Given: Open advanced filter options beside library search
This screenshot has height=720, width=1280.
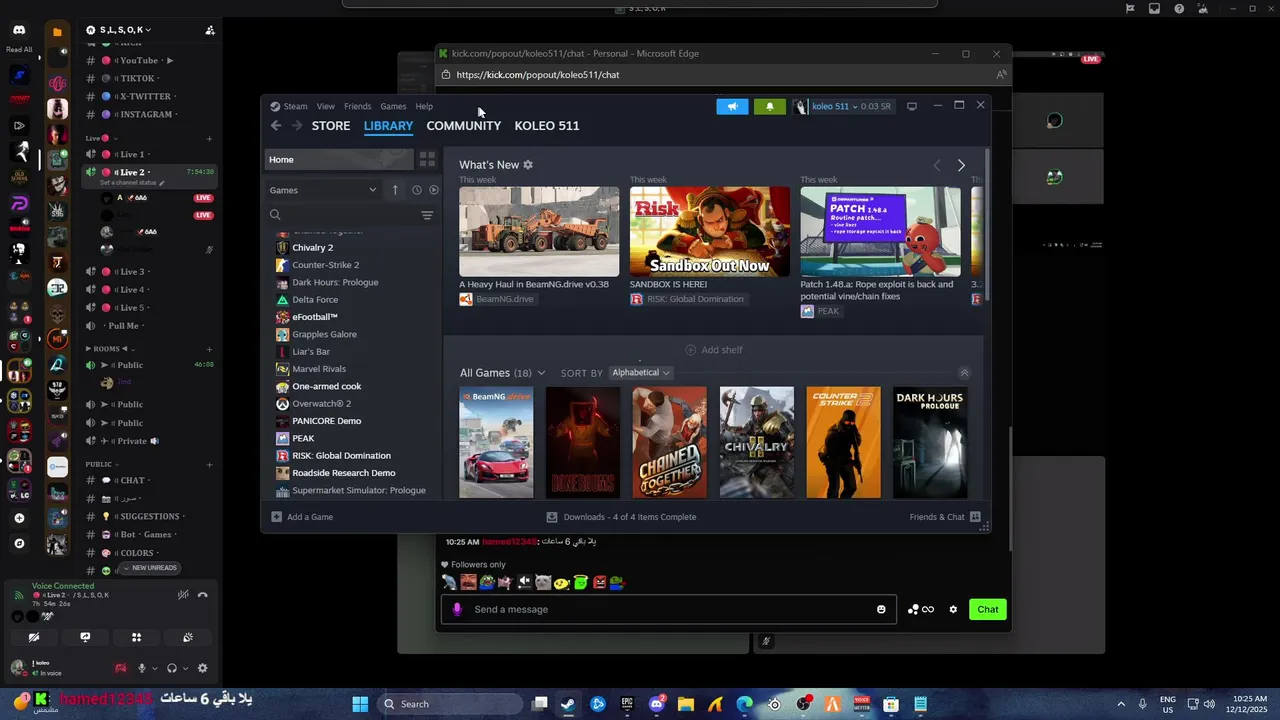Looking at the screenshot, I should coord(427,215).
